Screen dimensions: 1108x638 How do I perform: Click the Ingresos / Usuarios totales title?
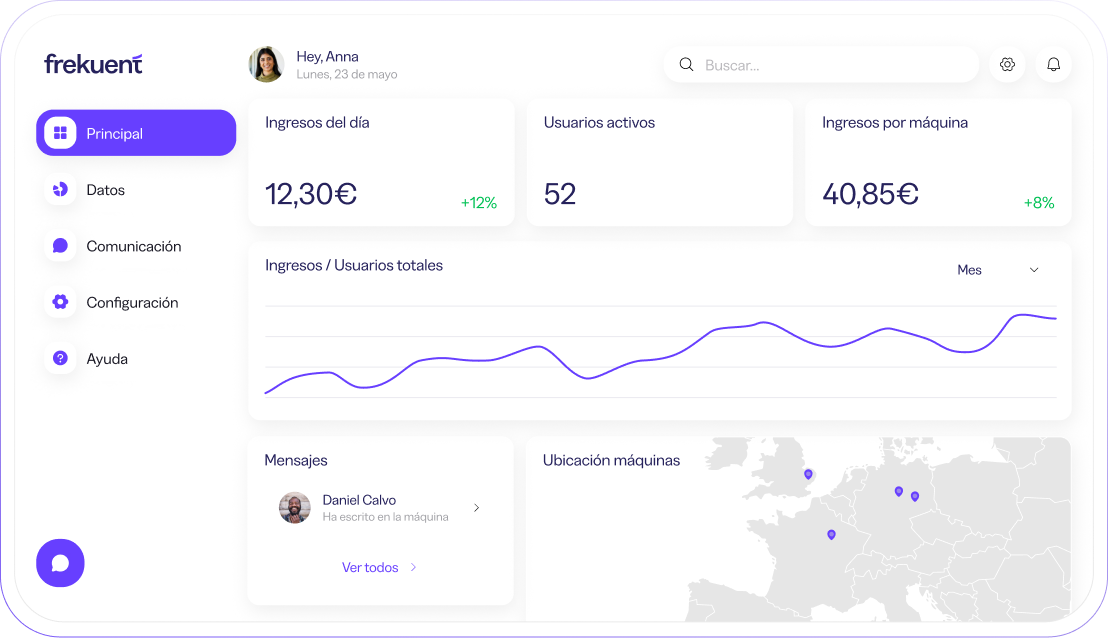[353, 266]
